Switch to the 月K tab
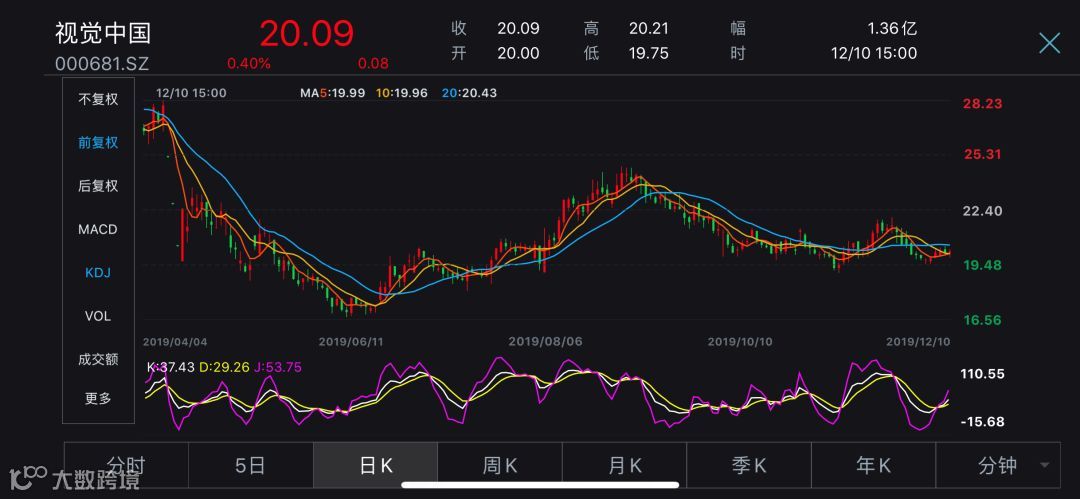 [x=625, y=466]
